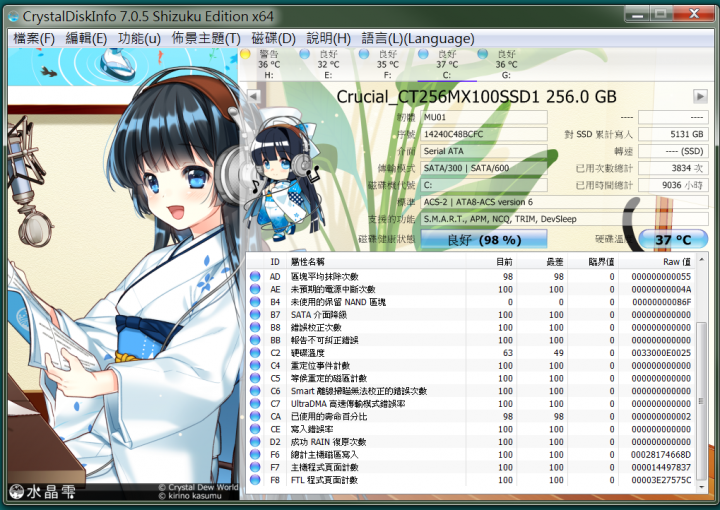The height and width of the screenshot is (510, 720).
Task: Open the 佈景主題(T) menu
Action: (206, 39)
